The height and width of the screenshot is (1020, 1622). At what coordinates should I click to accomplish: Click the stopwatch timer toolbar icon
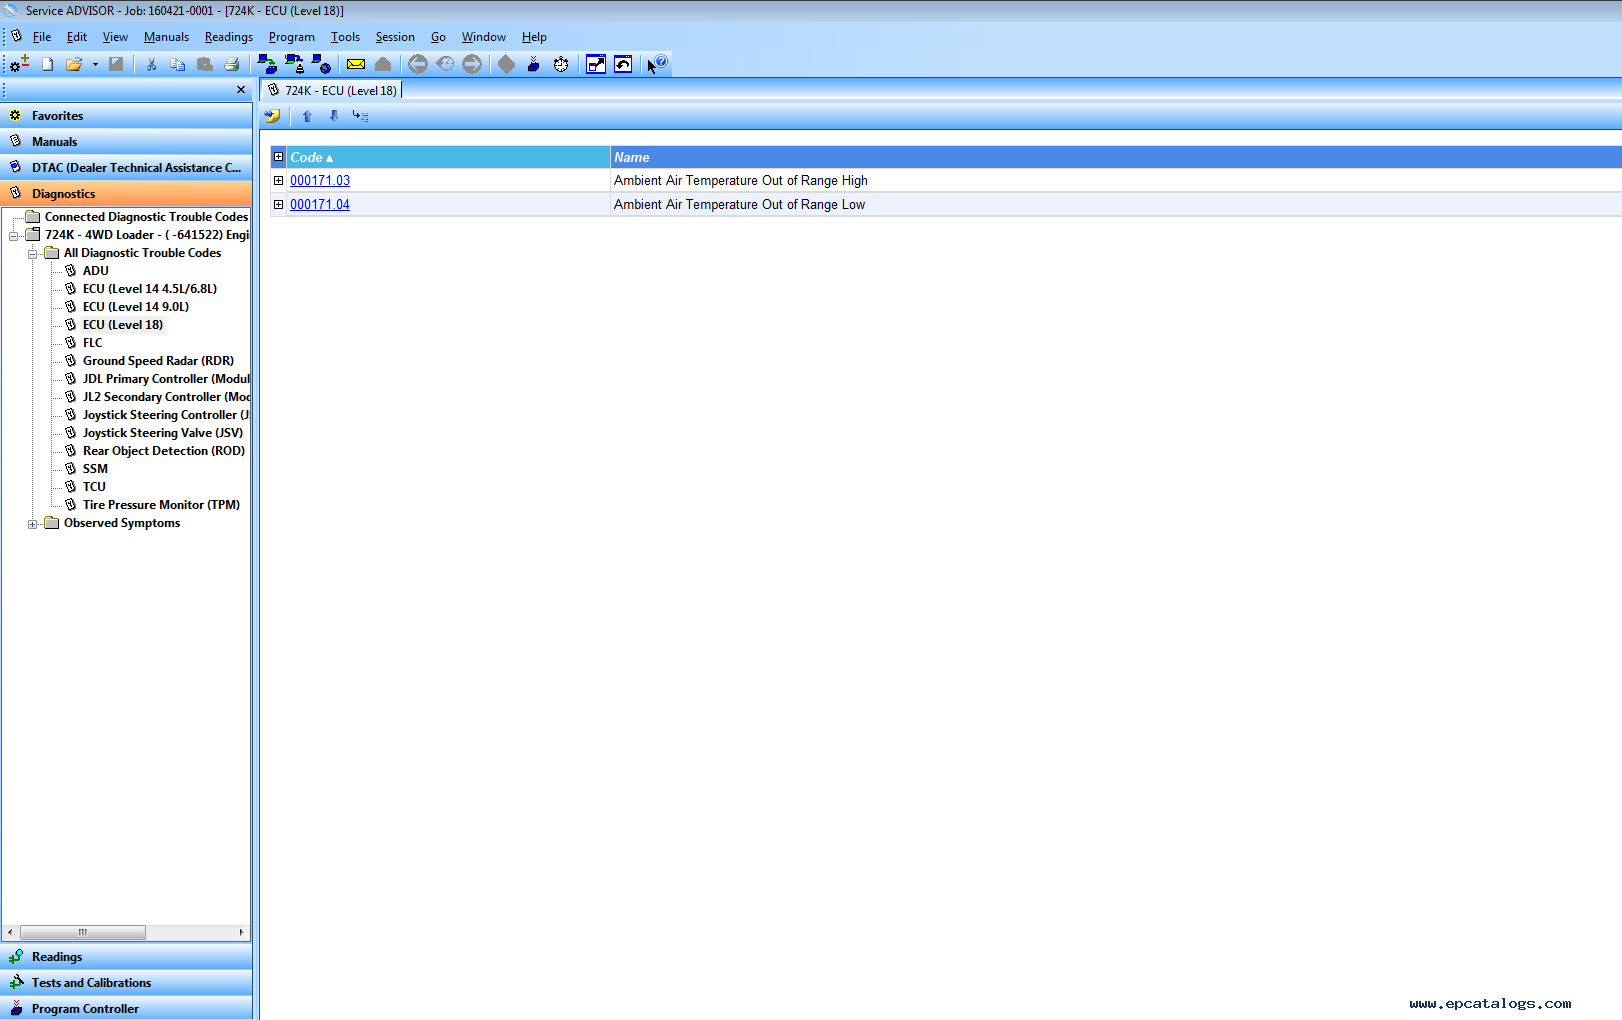click(x=561, y=65)
